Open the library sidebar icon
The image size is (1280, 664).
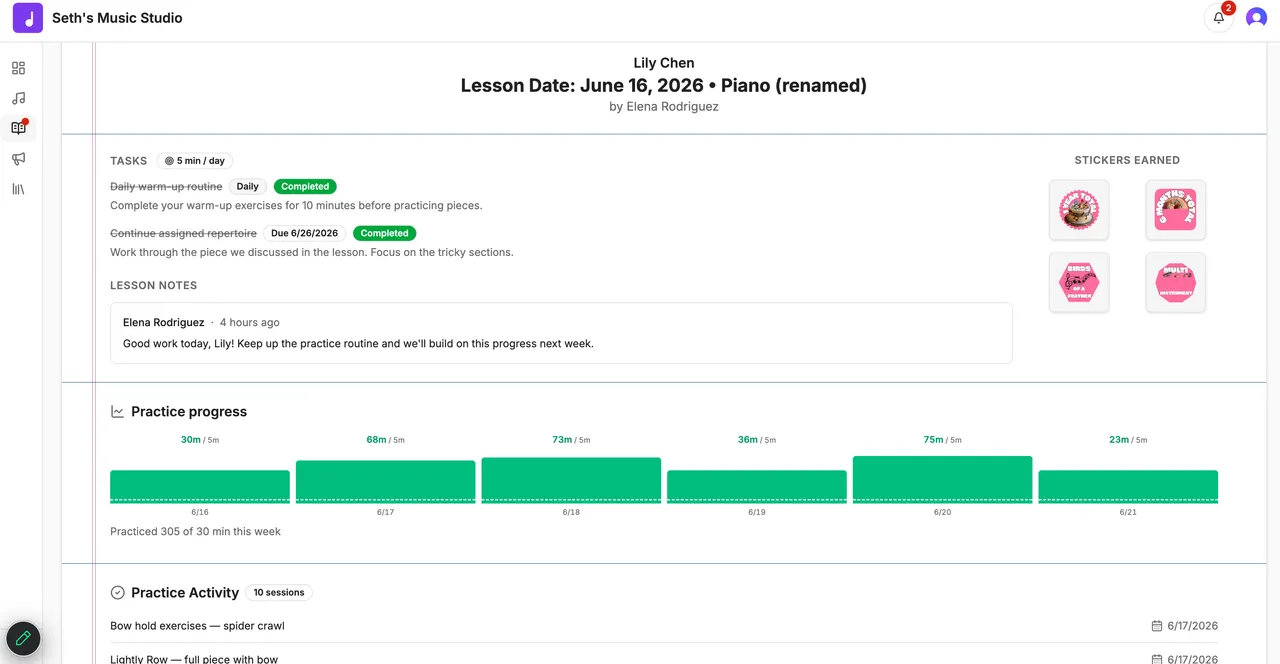18,188
